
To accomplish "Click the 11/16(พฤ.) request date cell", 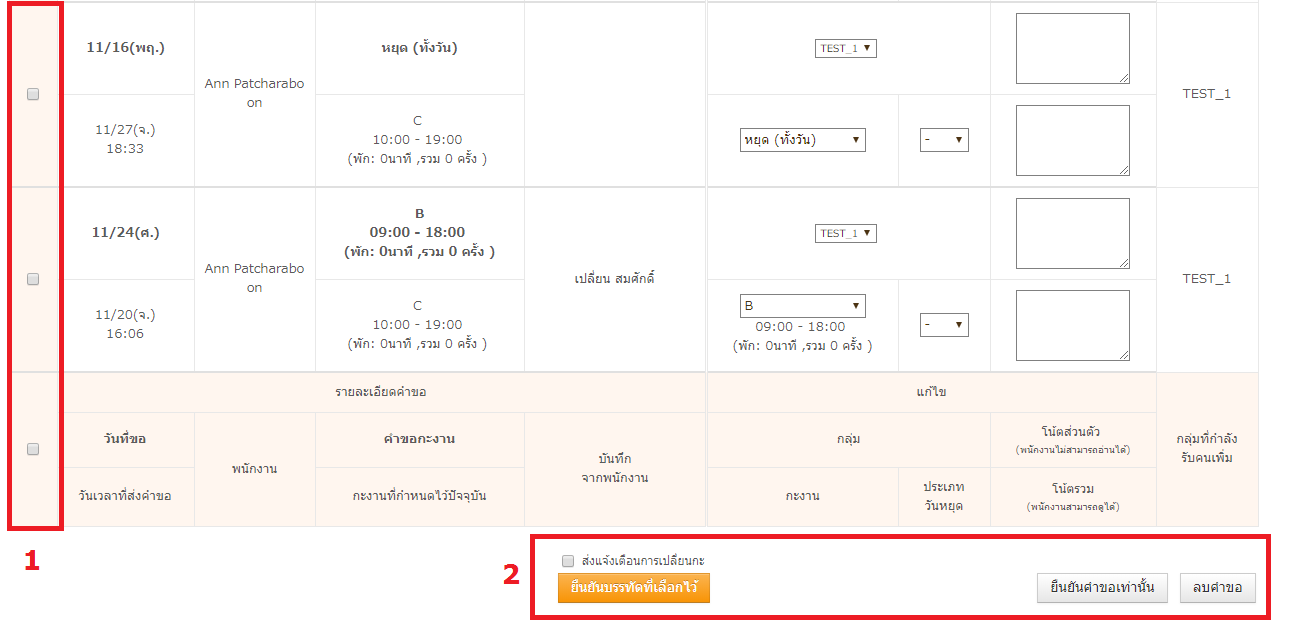I will point(128,47).
